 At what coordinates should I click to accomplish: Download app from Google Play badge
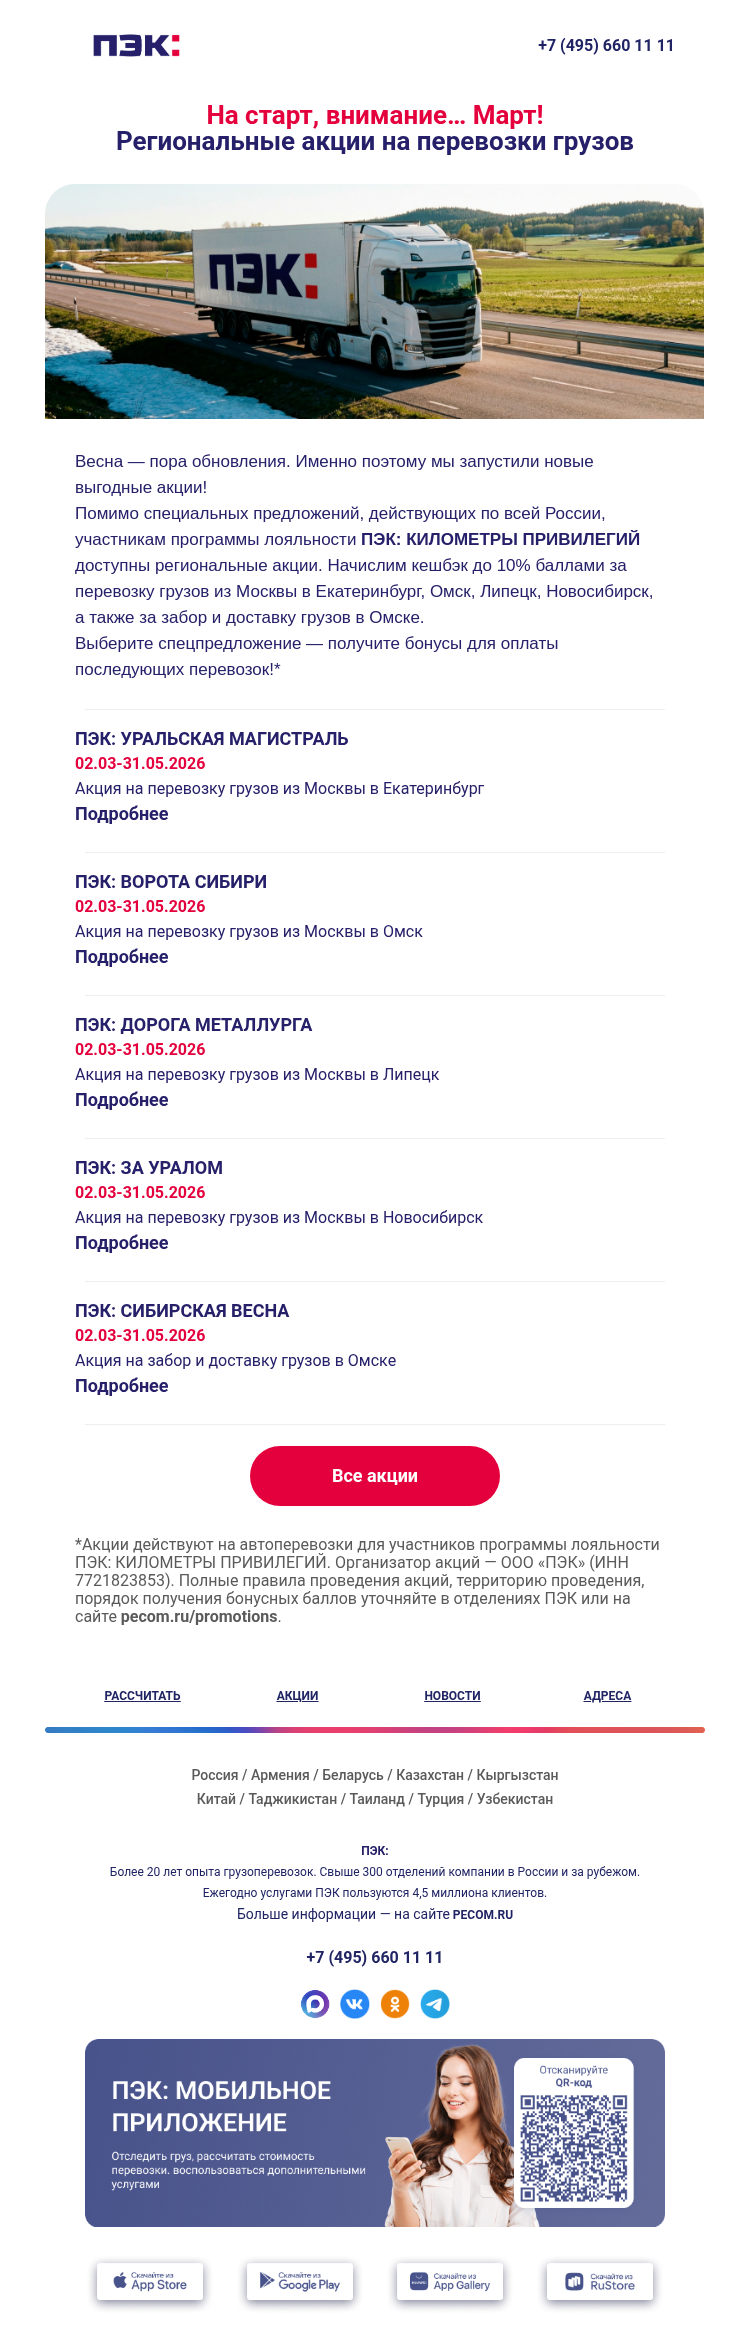(300, 2281)
